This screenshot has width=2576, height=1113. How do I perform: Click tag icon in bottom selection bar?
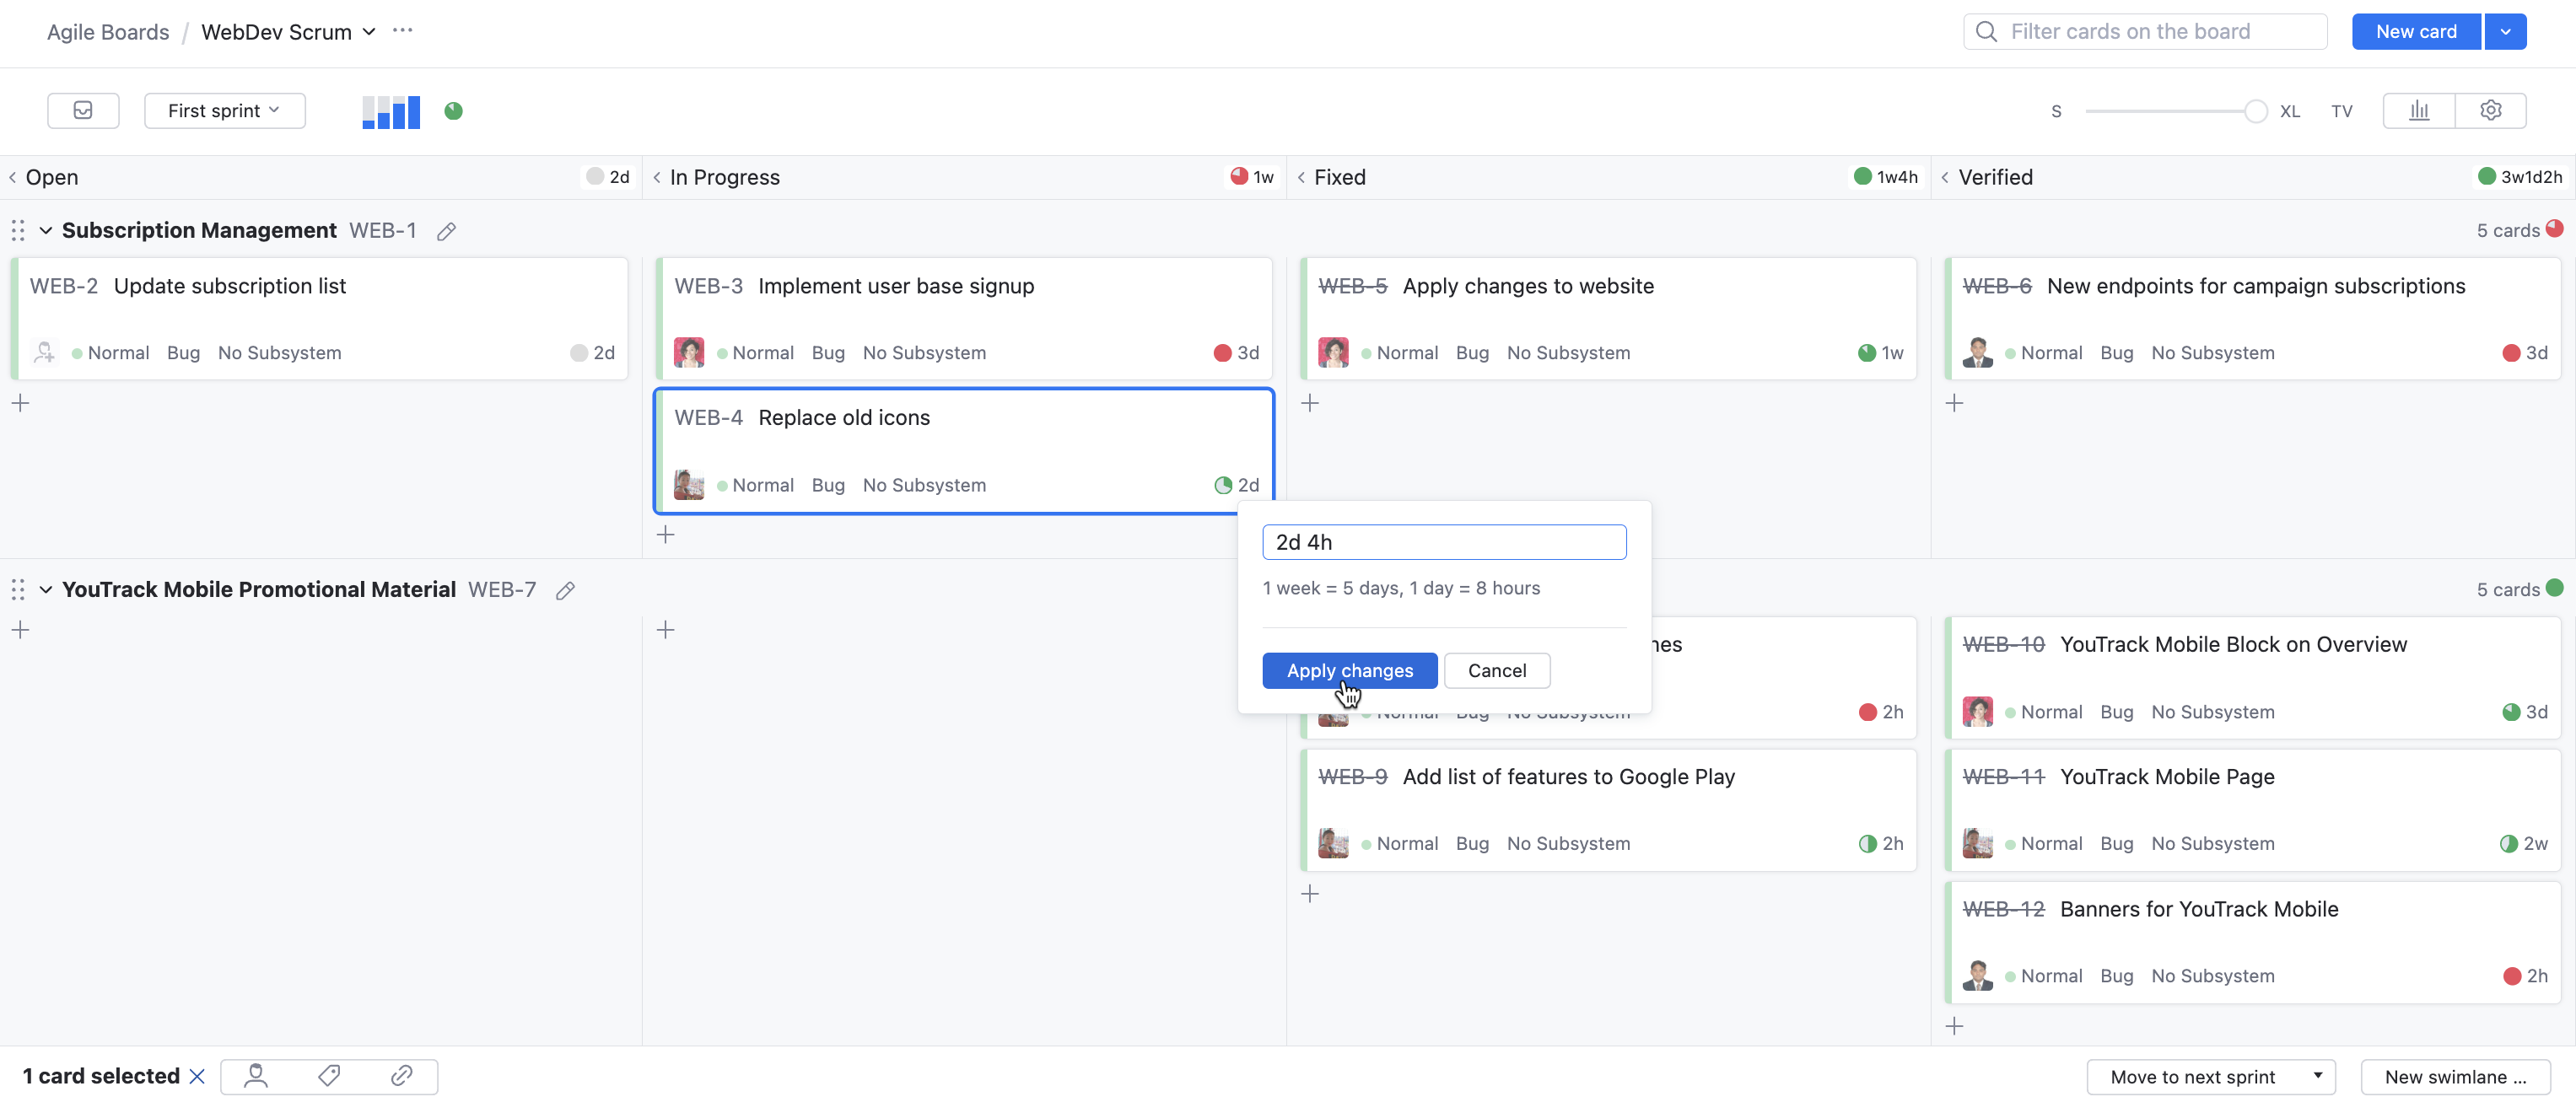(329, 1075)
